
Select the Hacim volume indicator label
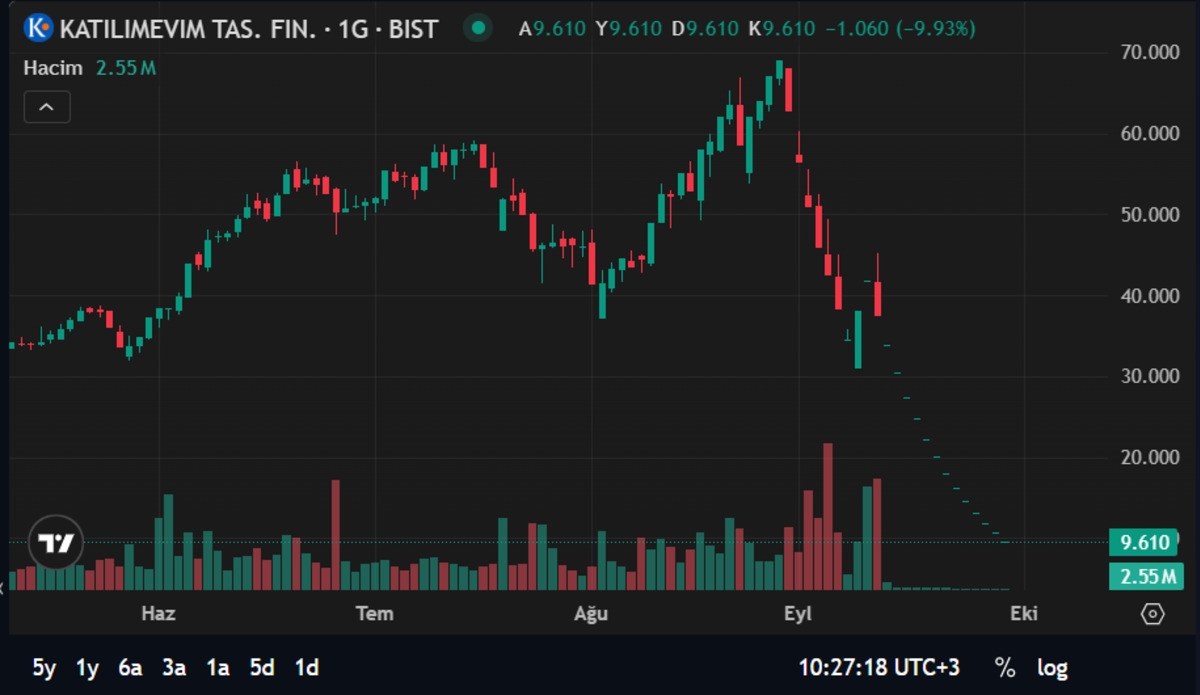pyautogui.click(x=53, y=68)
